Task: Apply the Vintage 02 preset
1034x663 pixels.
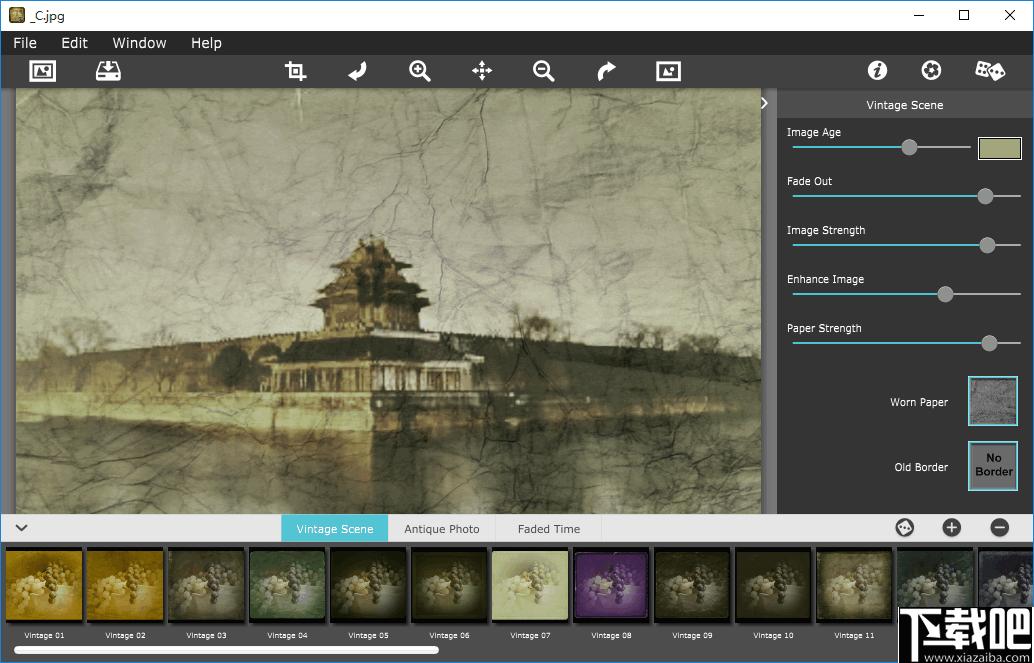Action: [125, 586]
